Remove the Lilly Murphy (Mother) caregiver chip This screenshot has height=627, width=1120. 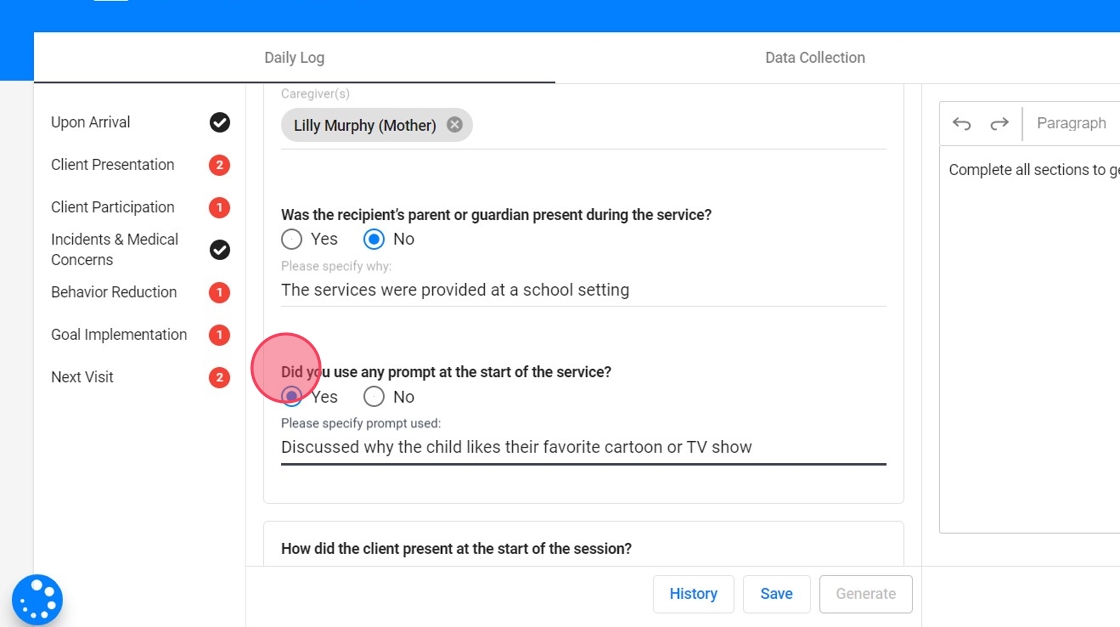455,125
